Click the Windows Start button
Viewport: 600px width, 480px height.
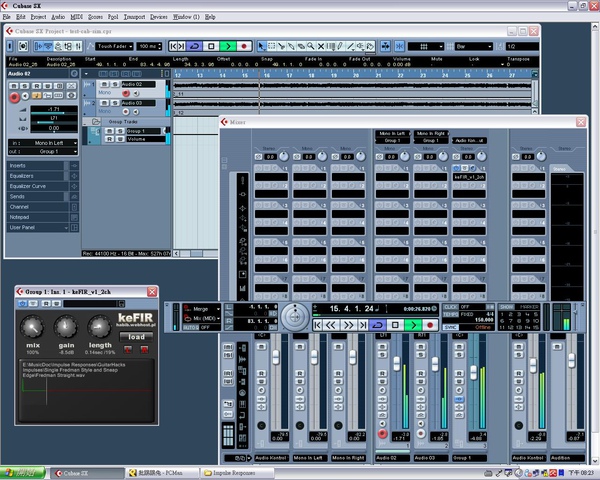23,473
